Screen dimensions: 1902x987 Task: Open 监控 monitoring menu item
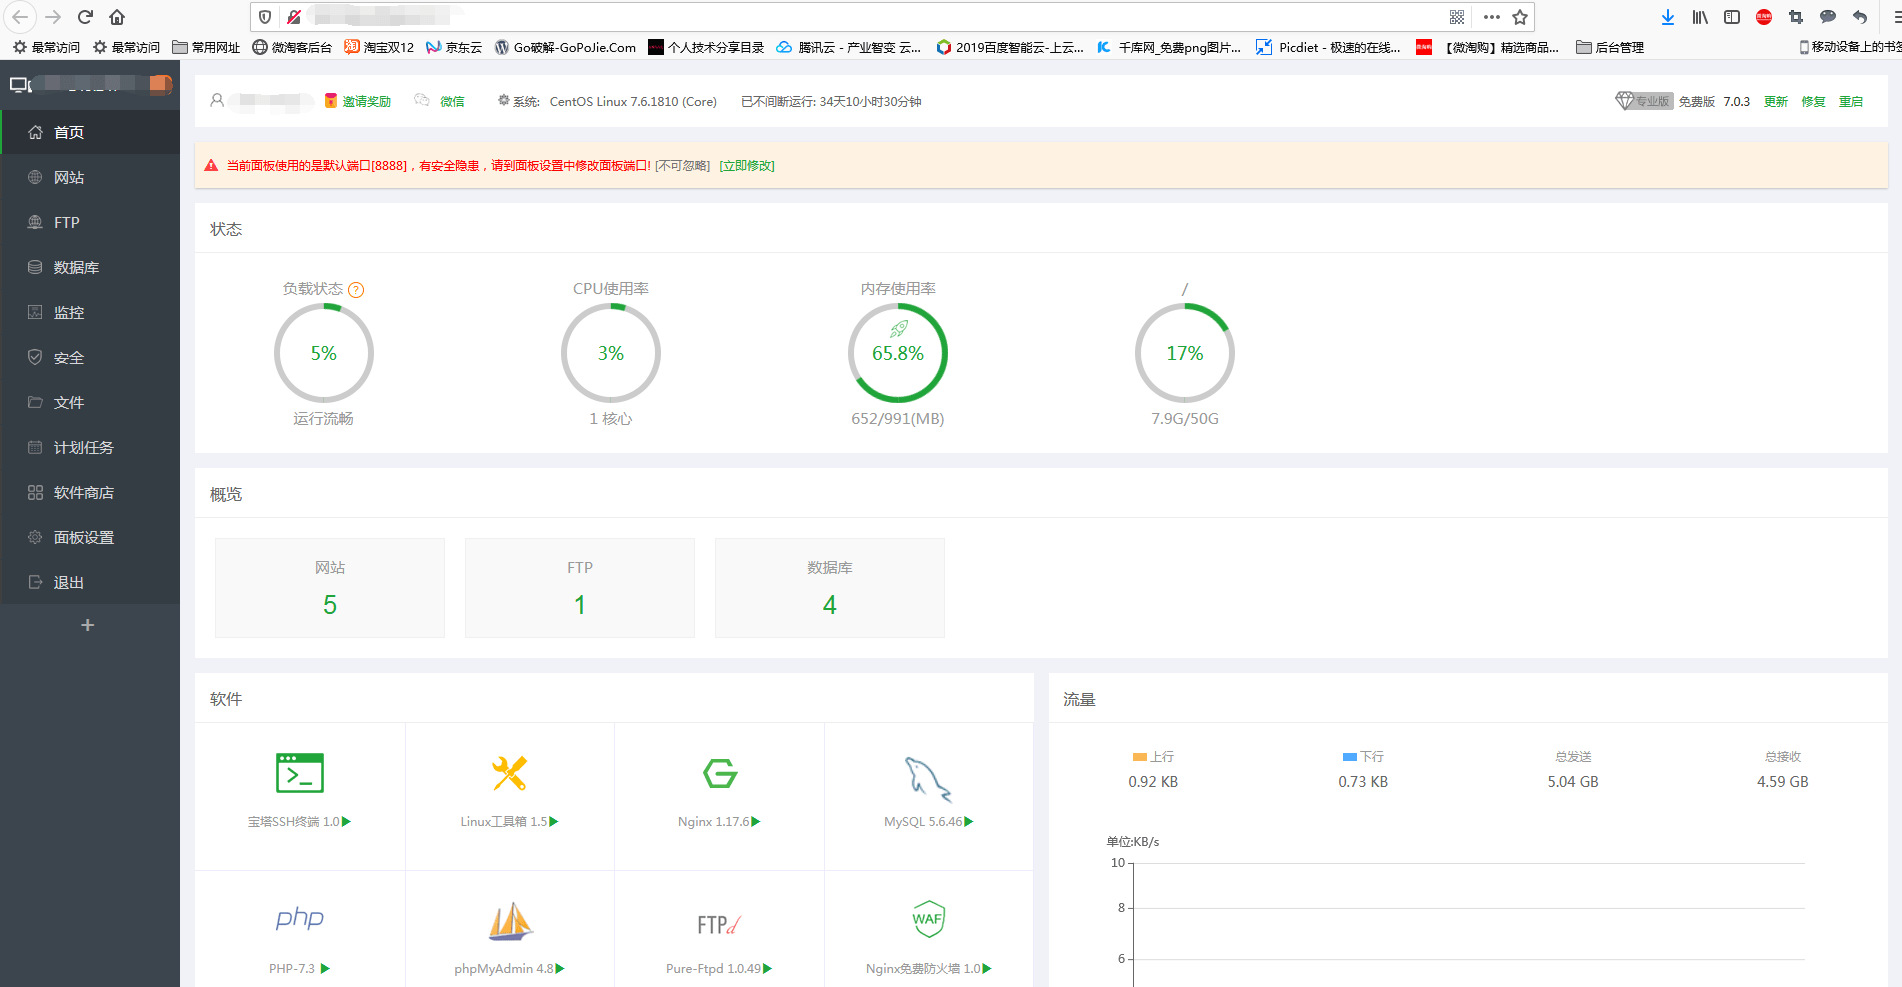pos(90,312)
